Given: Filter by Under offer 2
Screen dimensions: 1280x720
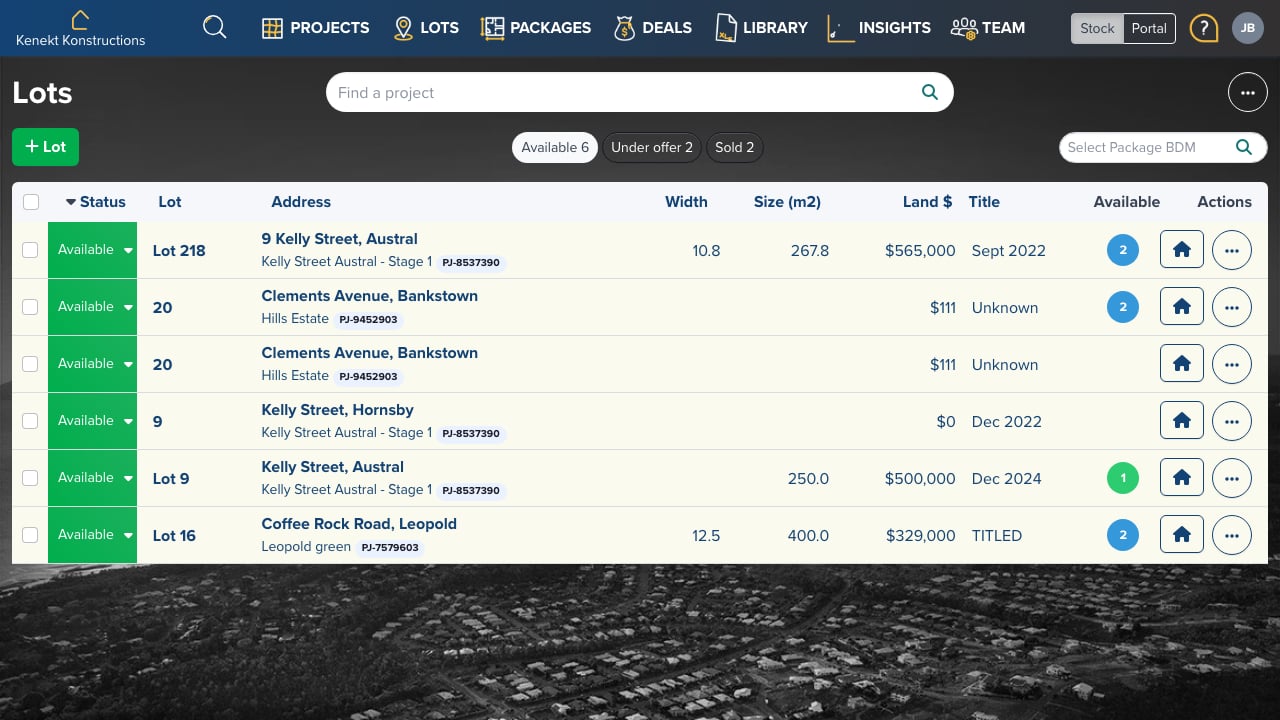Looking at the screenshot, I should pos(652,147).
